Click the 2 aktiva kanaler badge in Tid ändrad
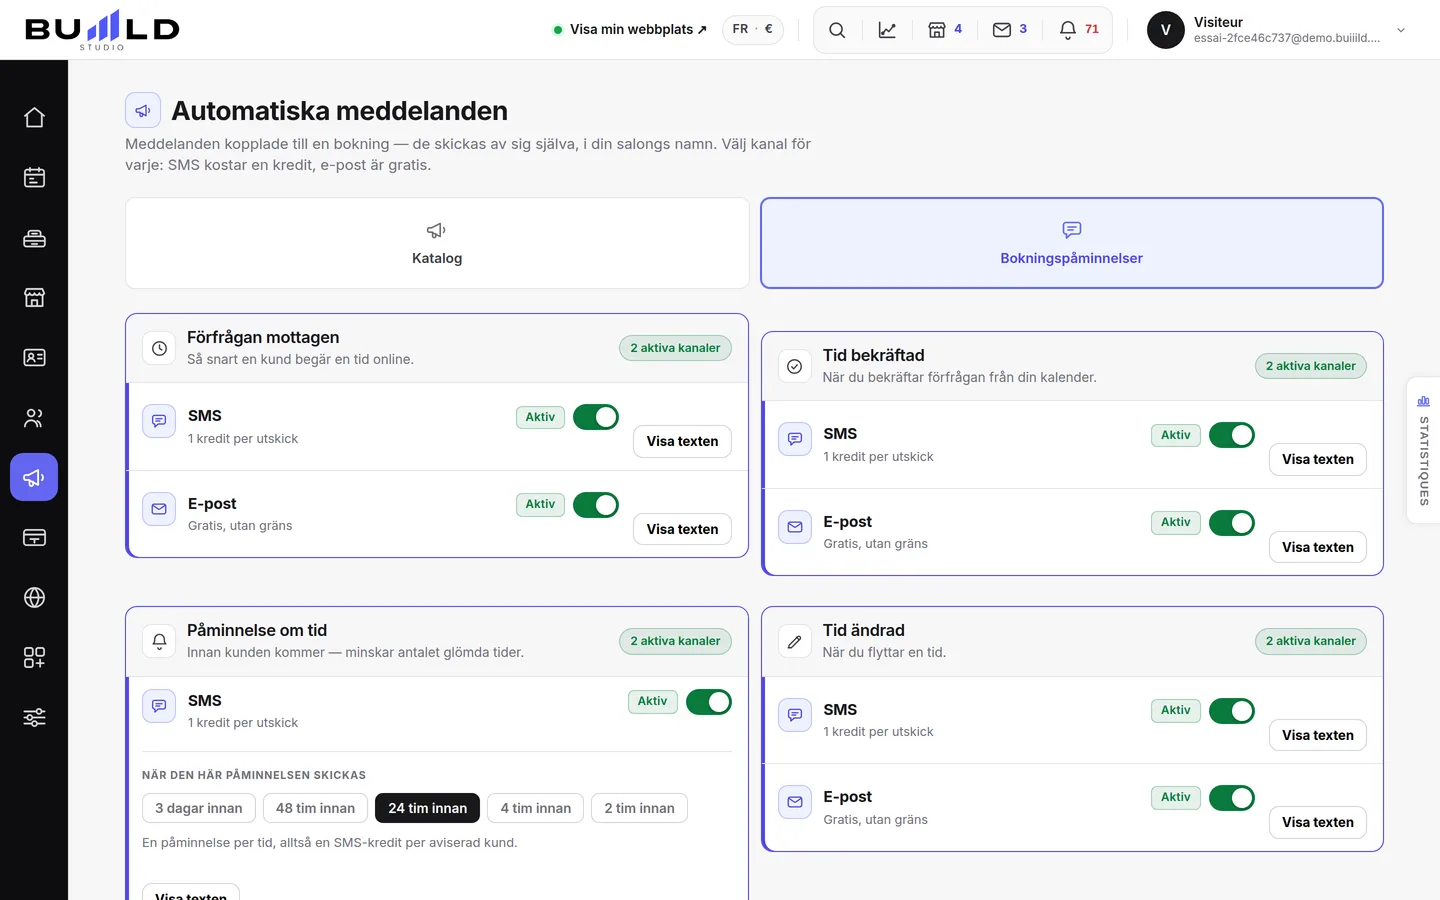 pyautogui.click(x=1311, y=641)
